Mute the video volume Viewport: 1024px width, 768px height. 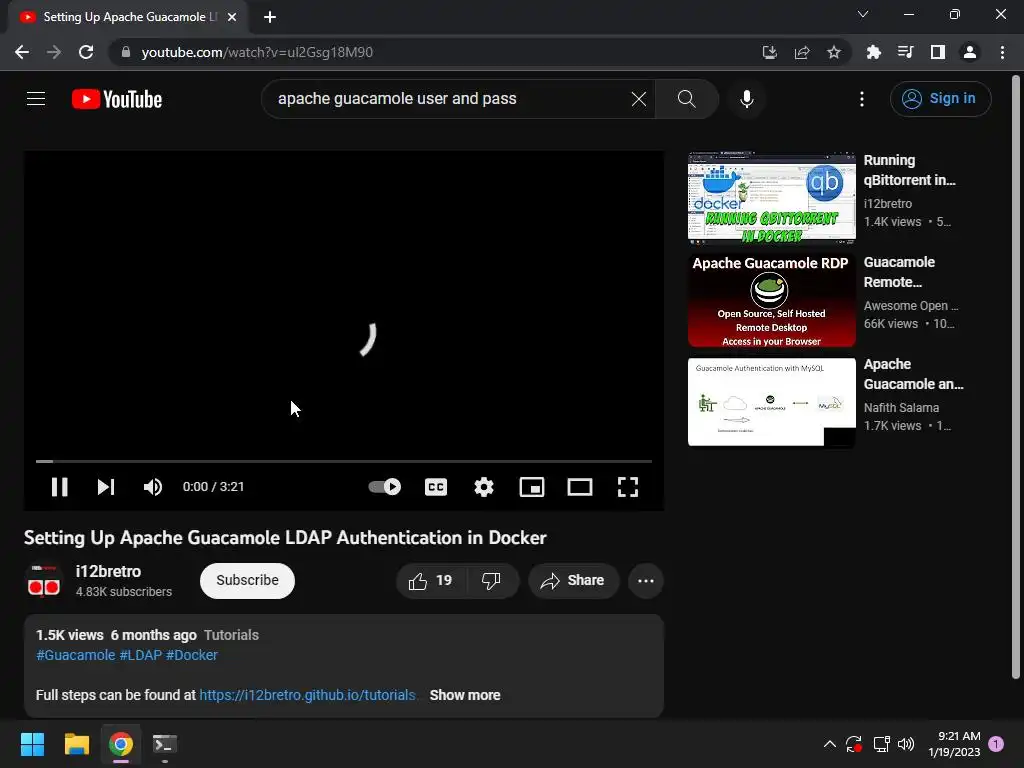click(153, 487)
